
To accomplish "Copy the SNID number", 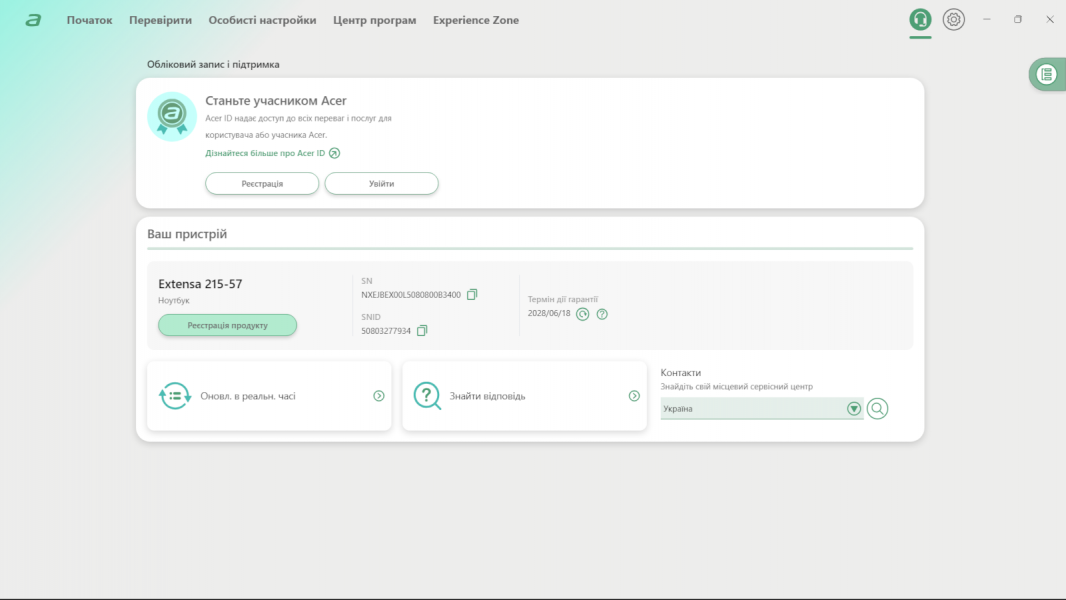I will [422, 330].
